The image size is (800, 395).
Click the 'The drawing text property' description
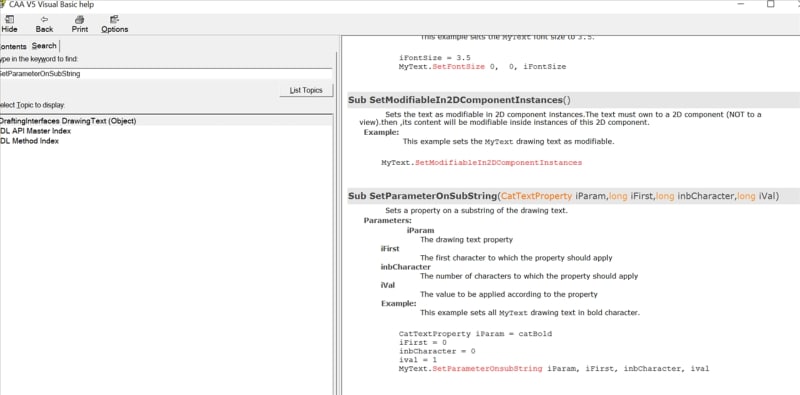tap(466, 239)
